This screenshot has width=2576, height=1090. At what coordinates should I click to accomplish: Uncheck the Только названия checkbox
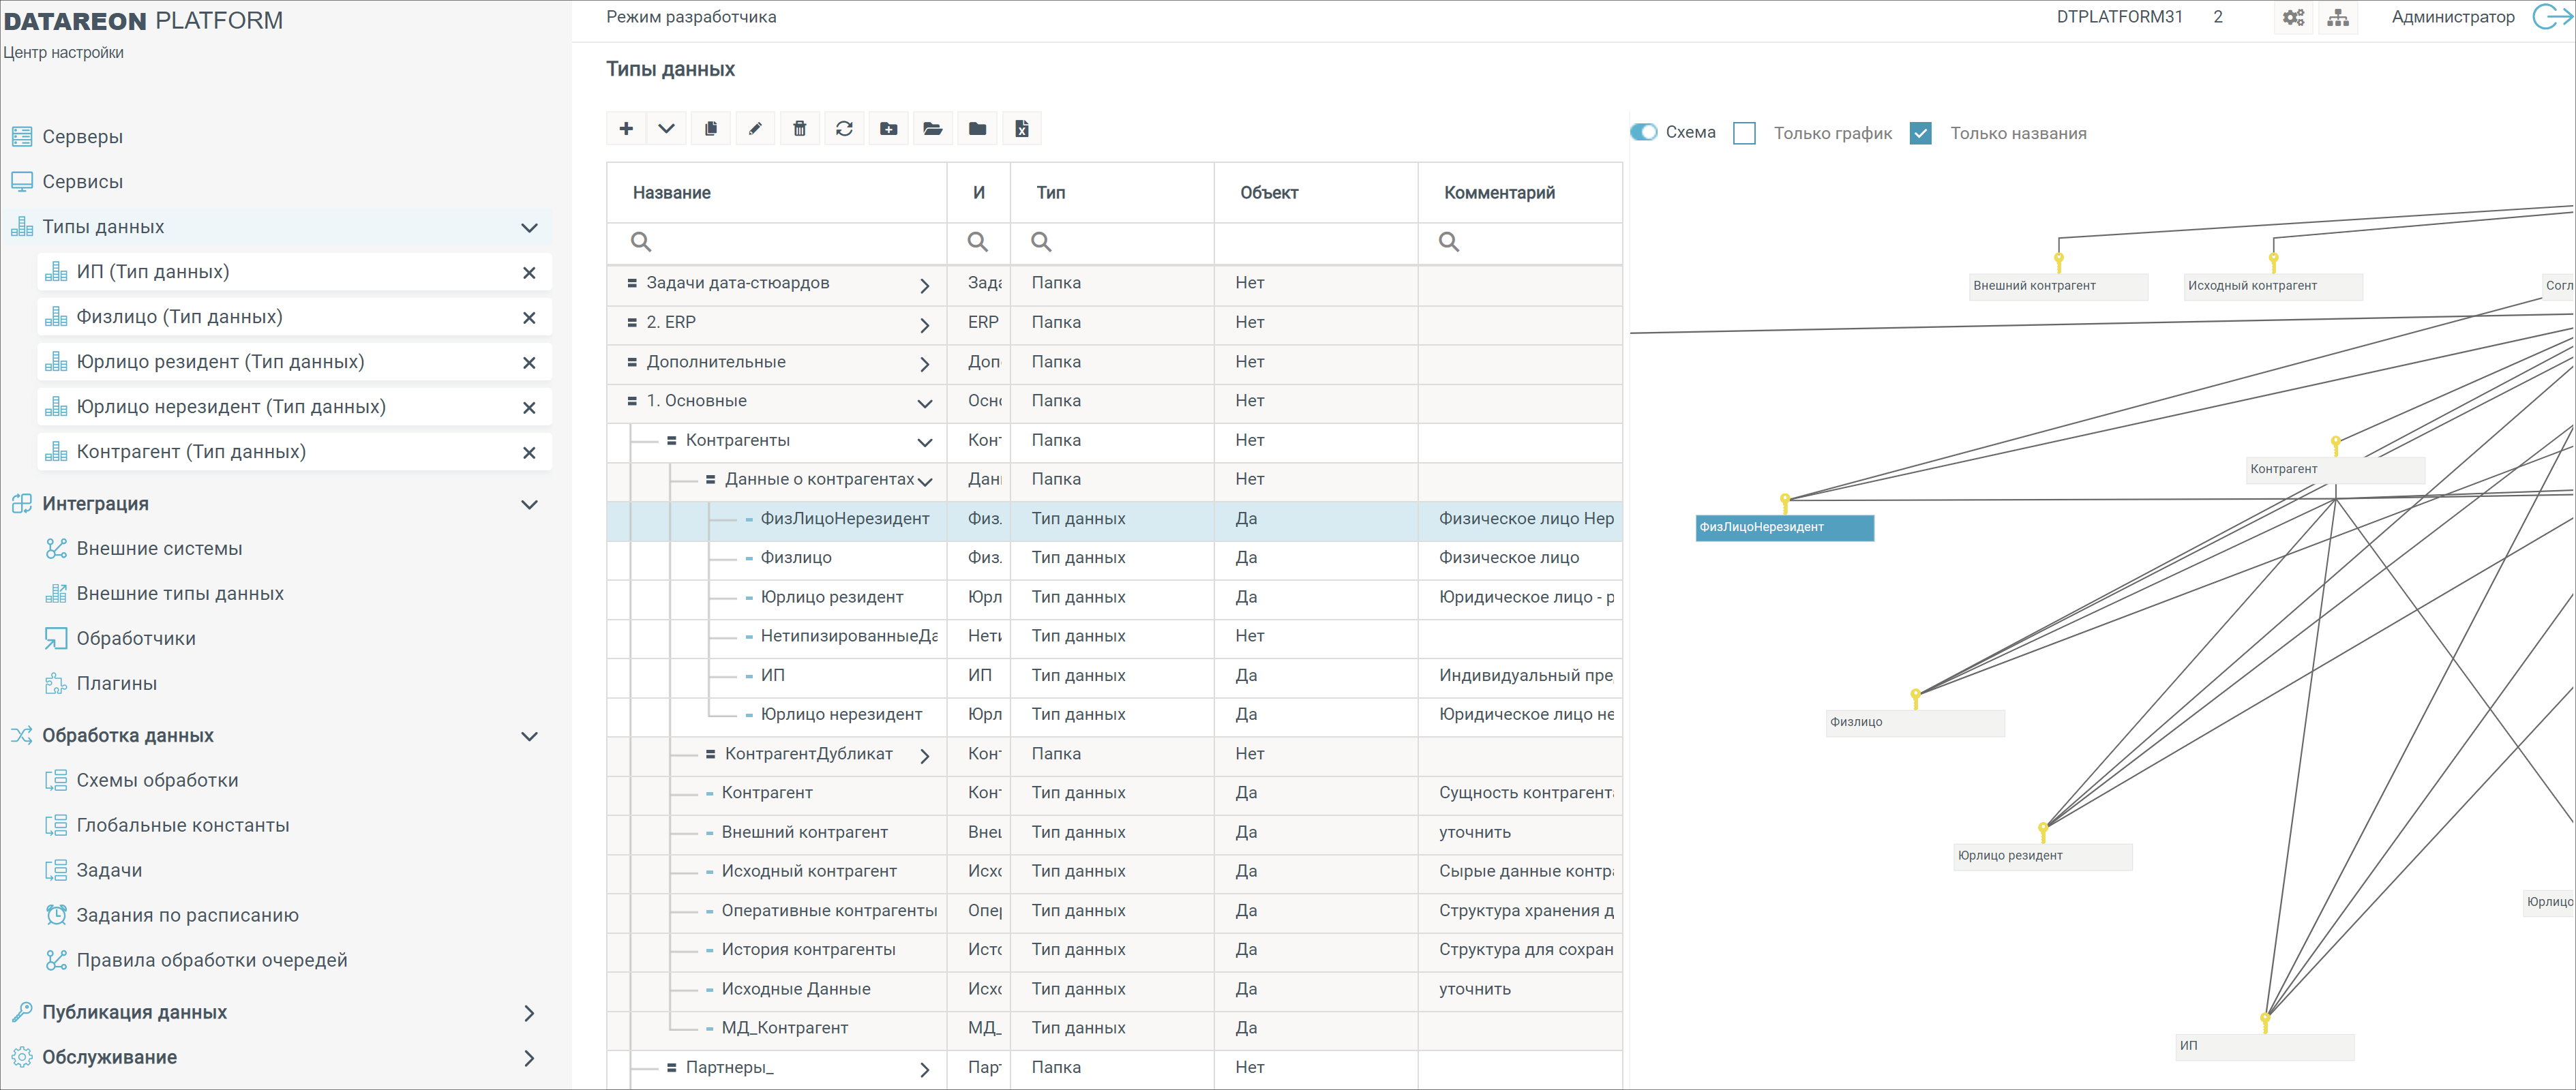point(1920,134)
